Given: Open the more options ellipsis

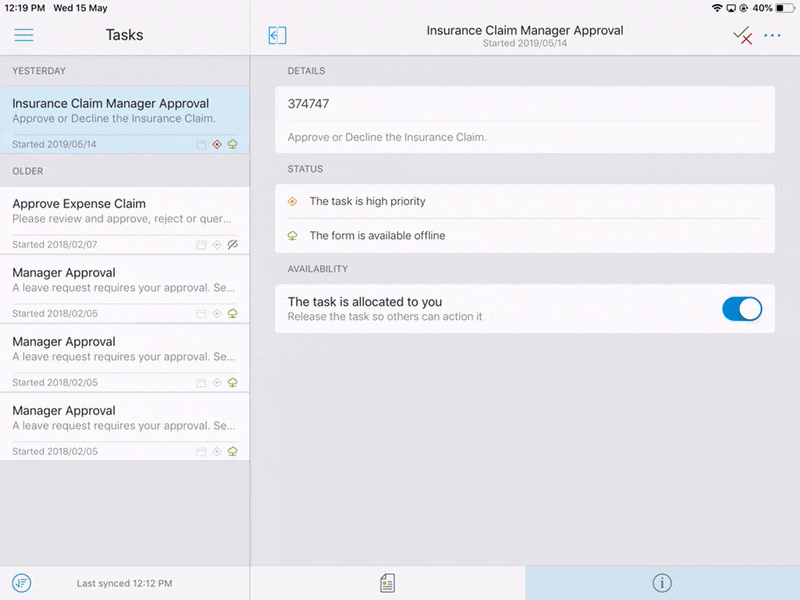Looking at the screenshot, I should (x=772, y=35).
